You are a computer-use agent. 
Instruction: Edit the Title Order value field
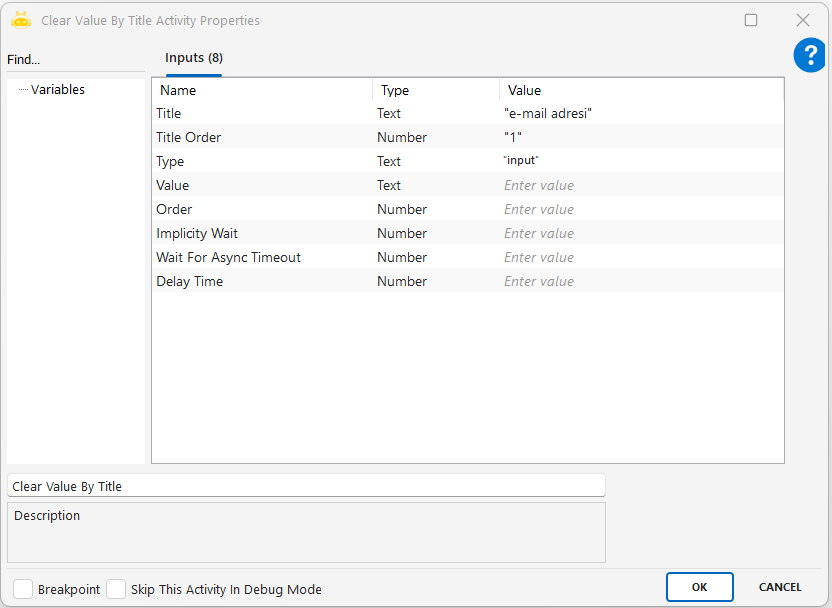coord(640,138)
